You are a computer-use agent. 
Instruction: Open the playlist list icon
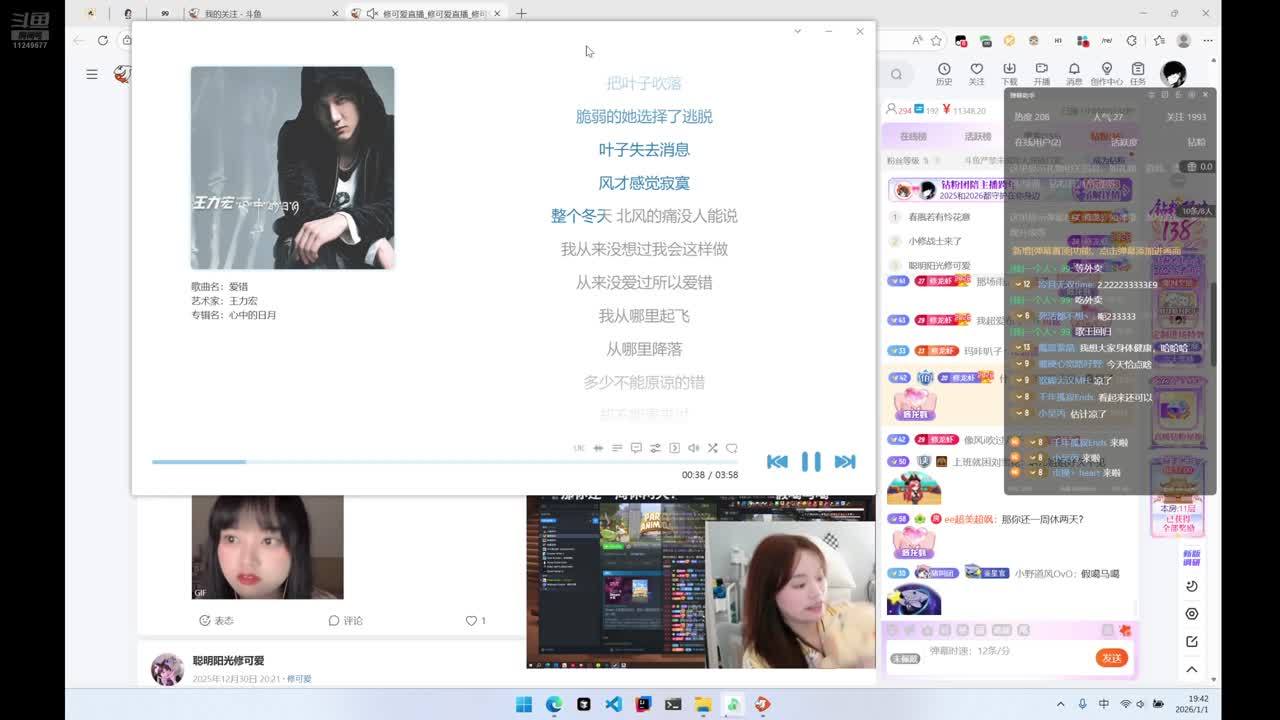[x=617, y=448]
